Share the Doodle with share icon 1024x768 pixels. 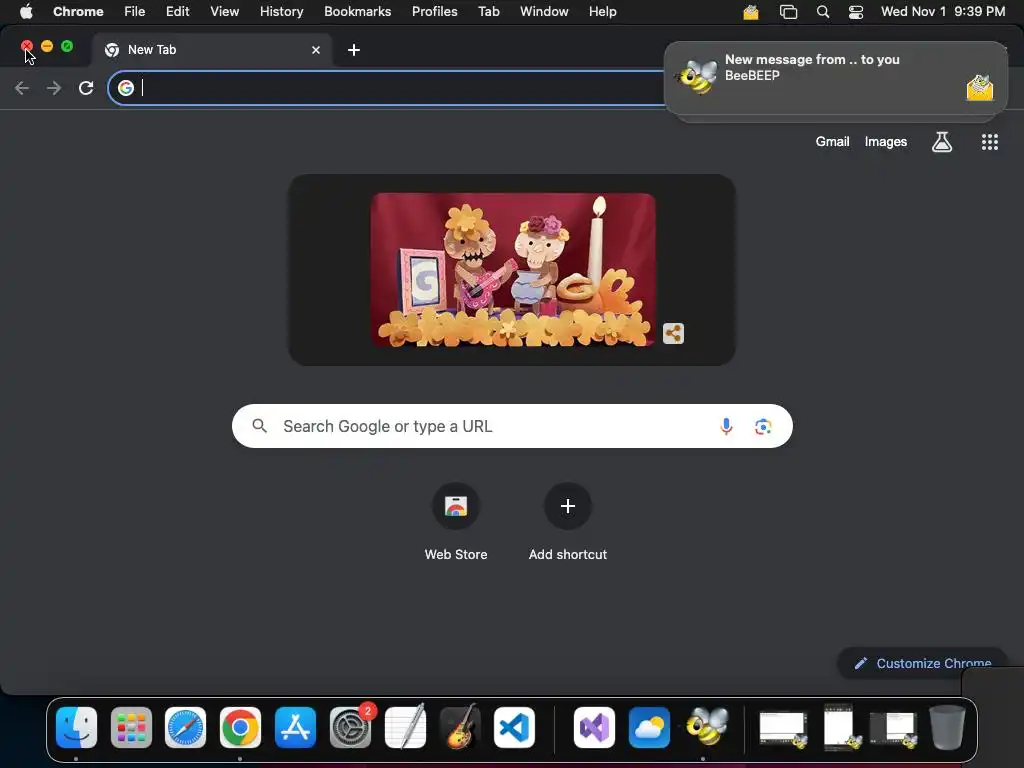pyautogui.click(x=673, y=334)
